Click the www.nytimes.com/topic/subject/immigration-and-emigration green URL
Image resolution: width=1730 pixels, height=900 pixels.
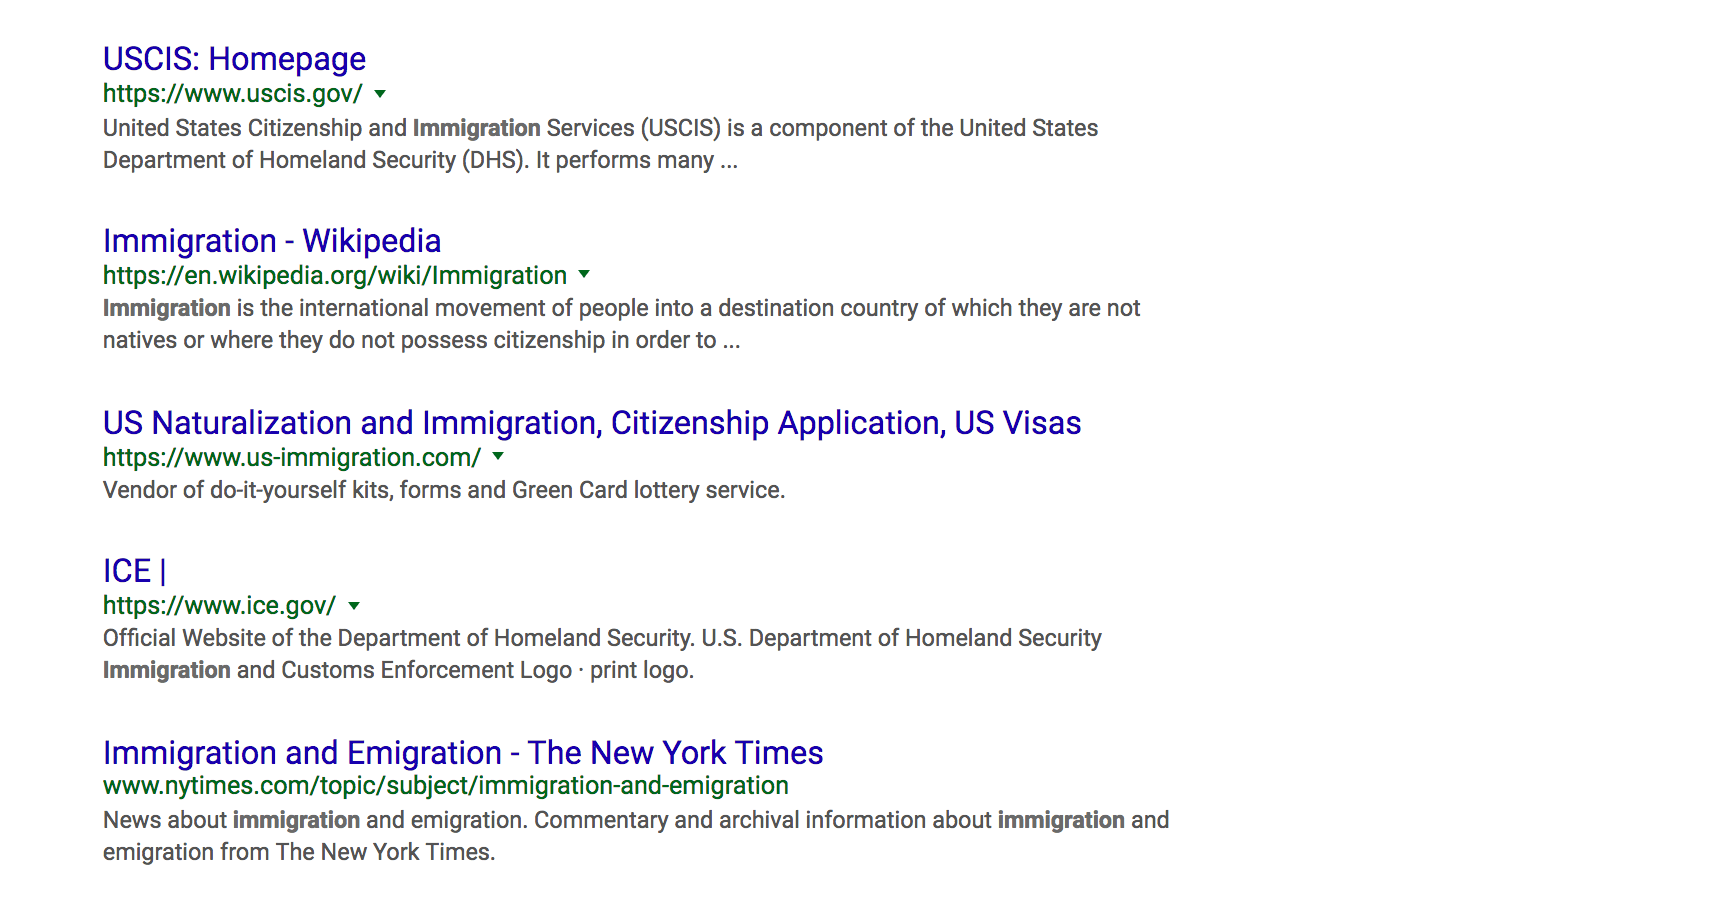[x=446, y=786]
